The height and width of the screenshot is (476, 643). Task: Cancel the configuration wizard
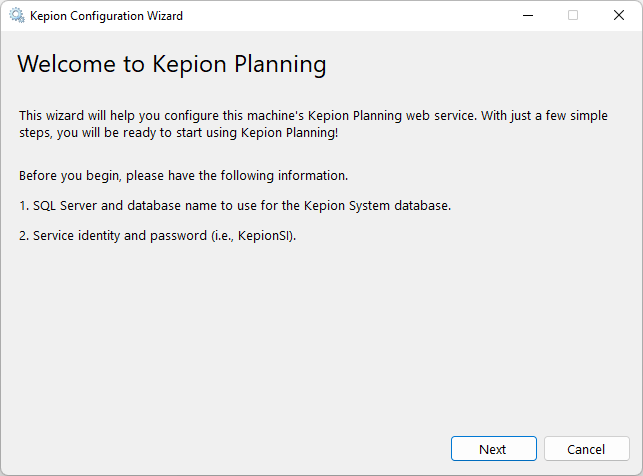point(586,449)
